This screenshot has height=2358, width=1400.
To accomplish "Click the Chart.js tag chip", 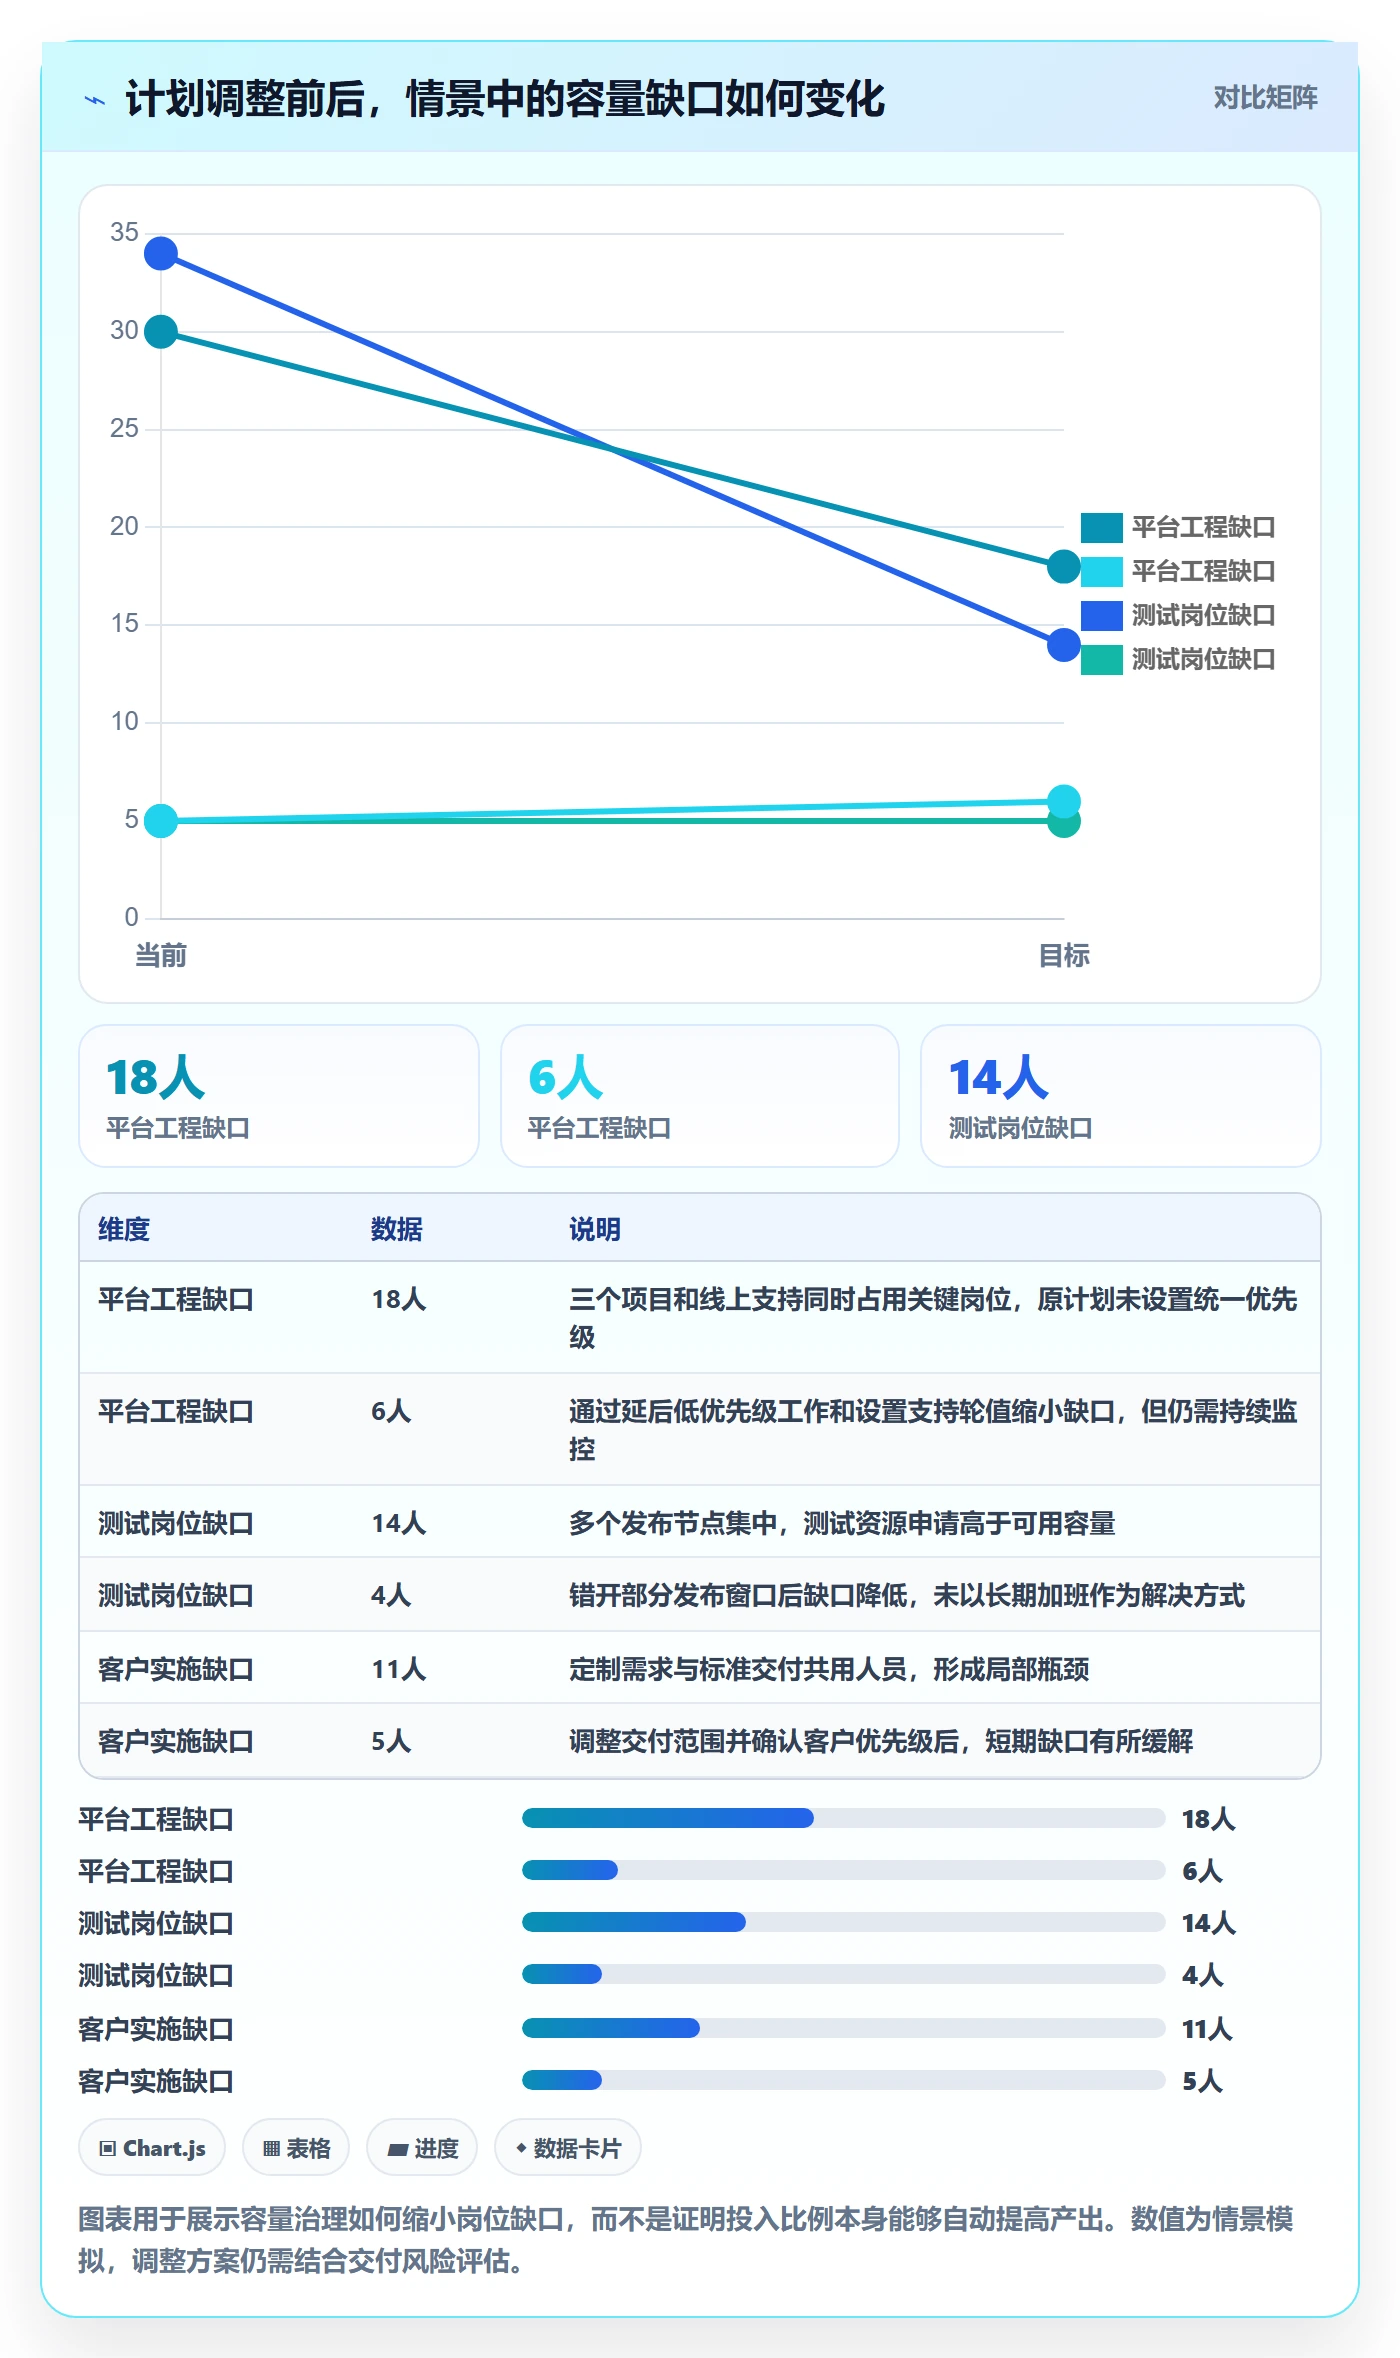I will click(x=152, y=2147).
